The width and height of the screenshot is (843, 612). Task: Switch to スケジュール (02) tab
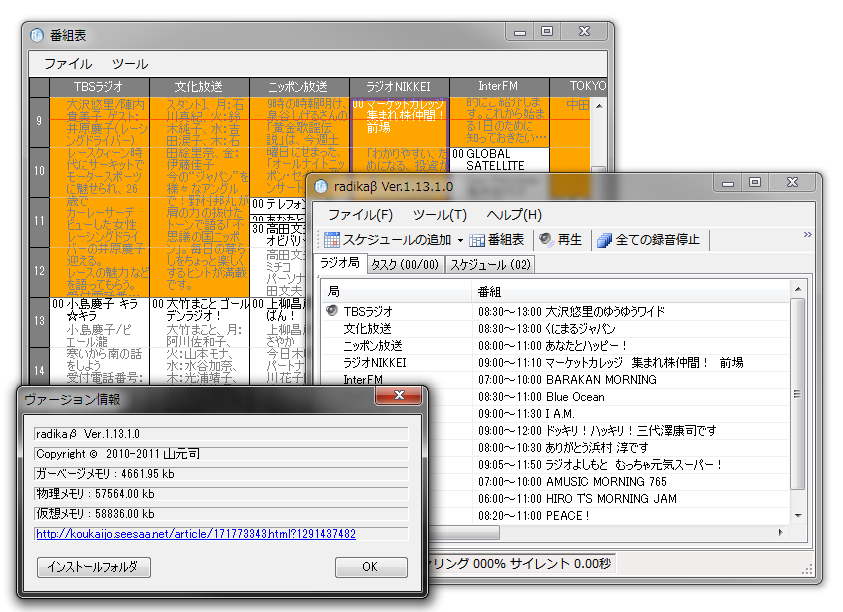tap(490, 265)
